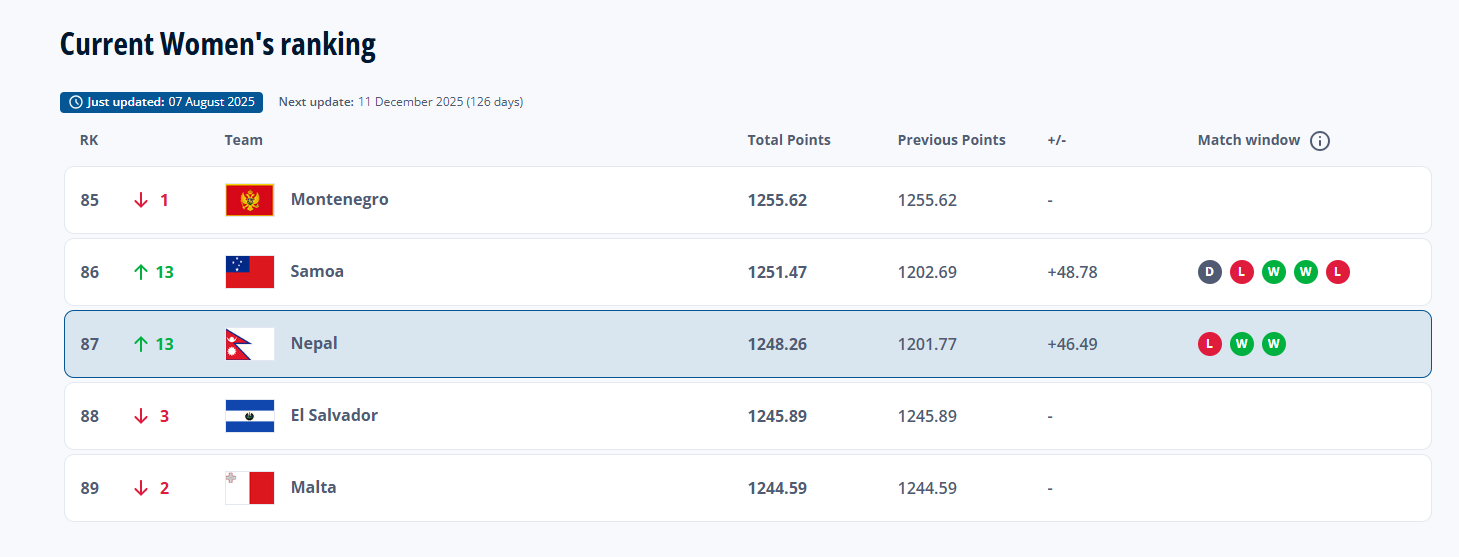Click the Samoa flag icon
This screenshot has height=557, width=1459.
[x=250, y=272]
